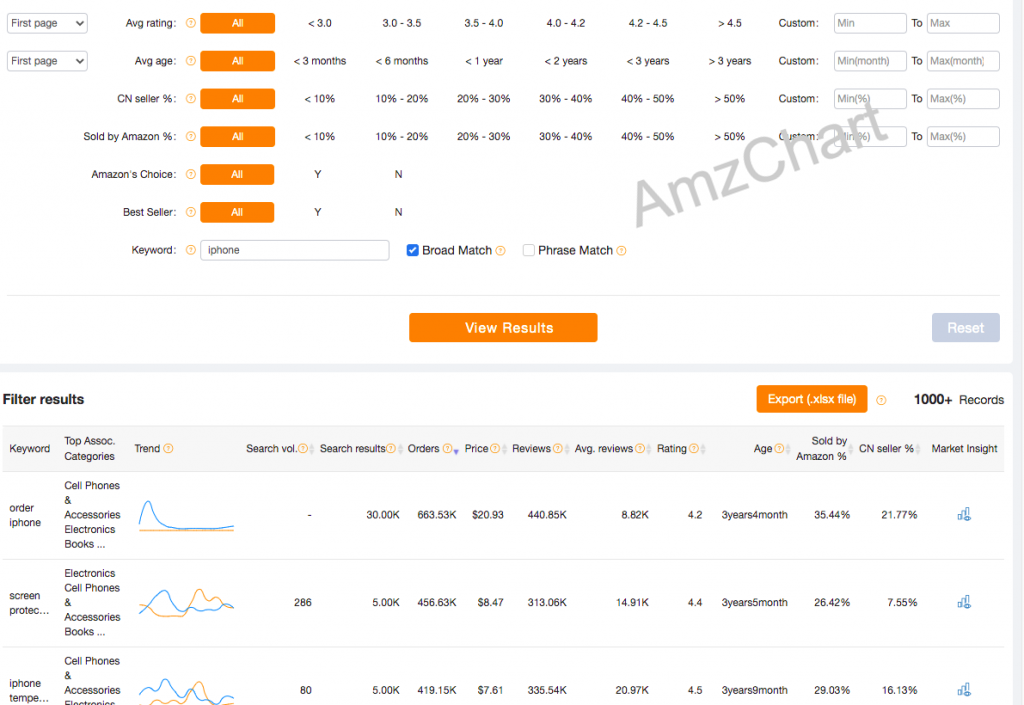
Task: Sort by Search vol. column arrows
Action: (312, 449)
